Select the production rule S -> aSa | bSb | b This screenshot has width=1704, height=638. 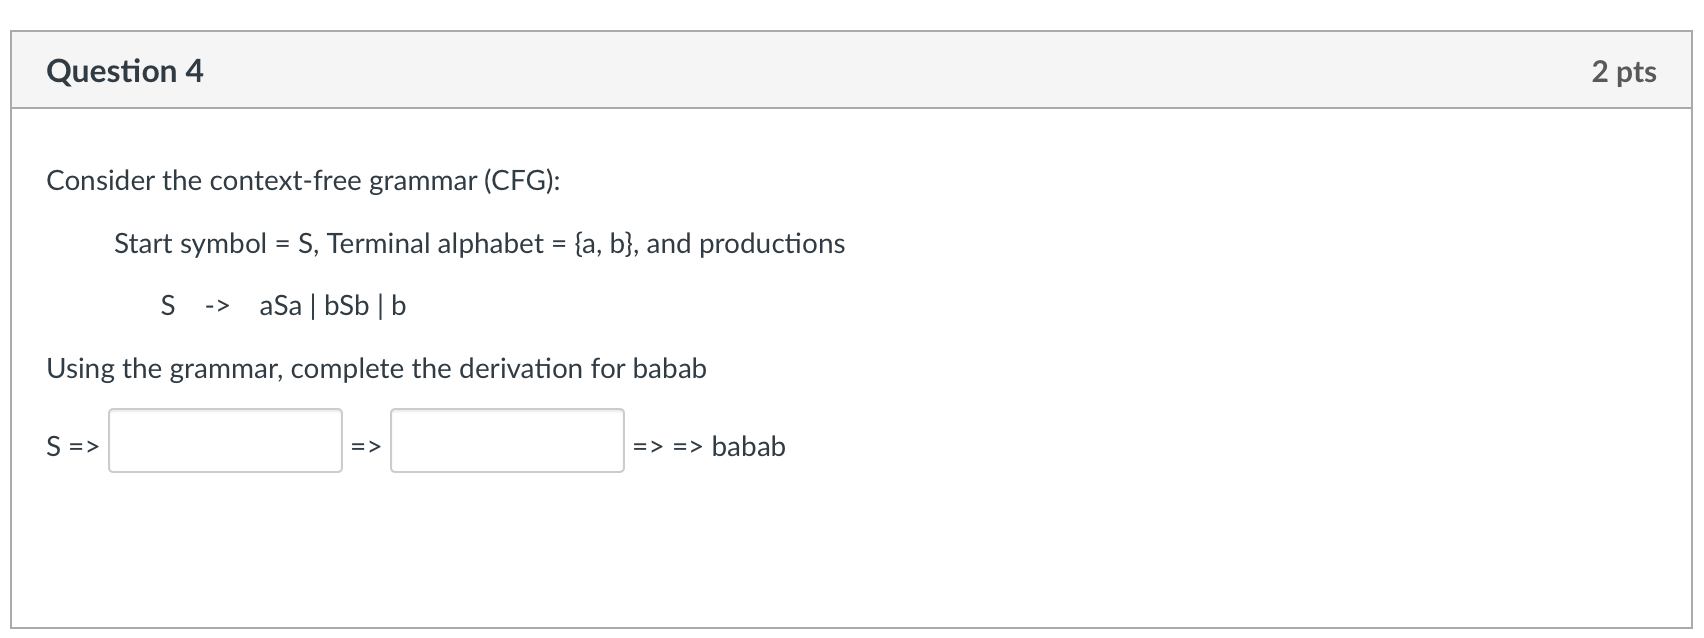coord(282,305)
